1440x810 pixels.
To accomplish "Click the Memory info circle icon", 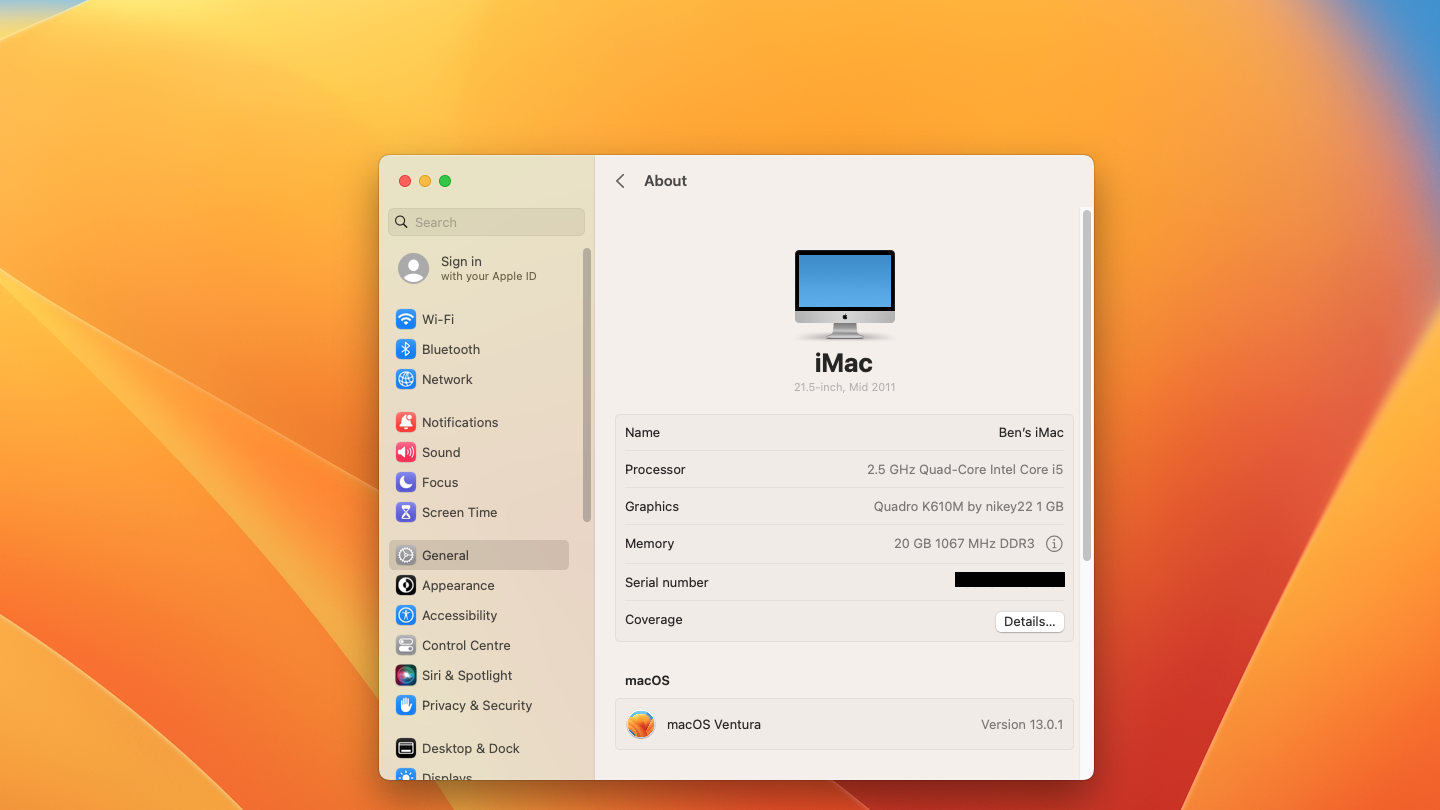I will click(x=1054, y=544).
